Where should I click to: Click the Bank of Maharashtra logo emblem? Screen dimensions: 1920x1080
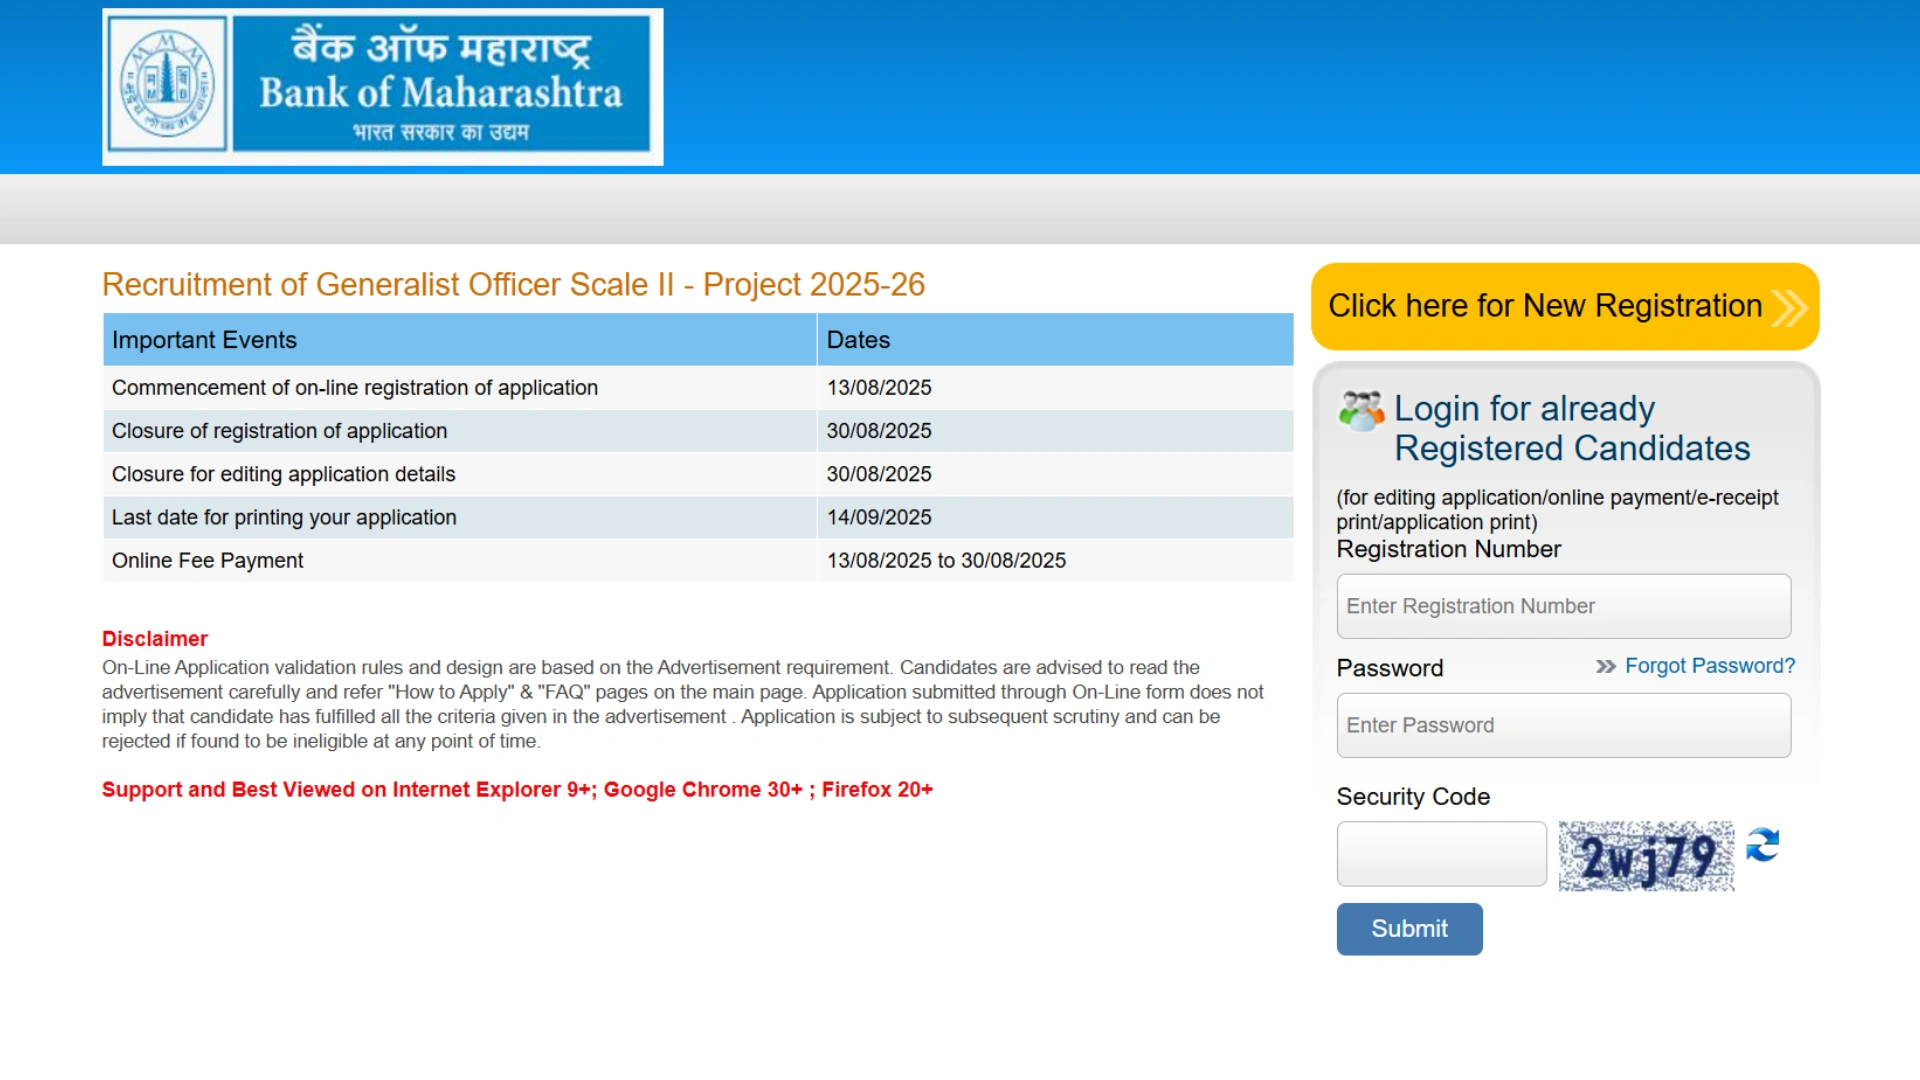point(166,84)
